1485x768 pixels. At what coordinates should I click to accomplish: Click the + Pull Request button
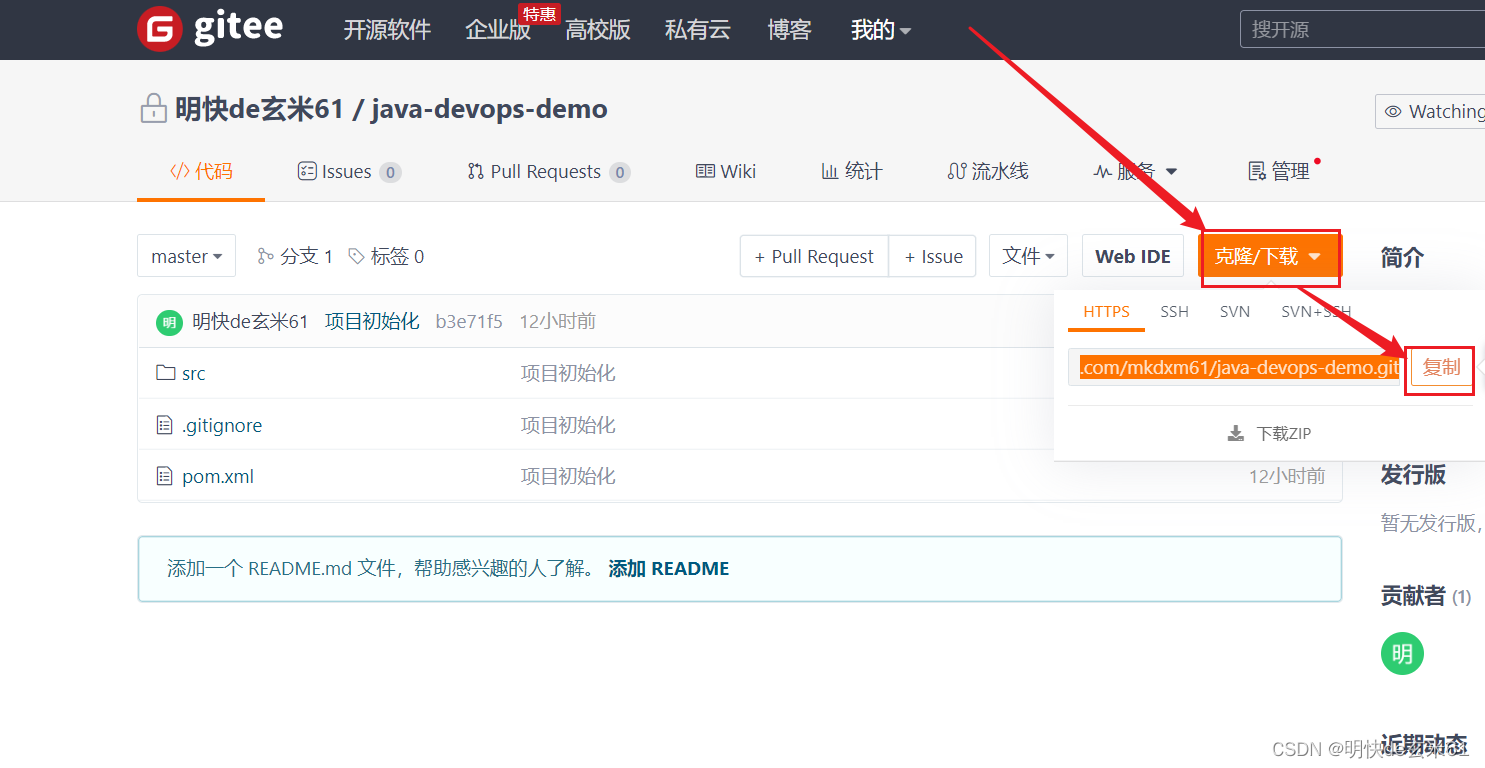click(x=814, y=256)
